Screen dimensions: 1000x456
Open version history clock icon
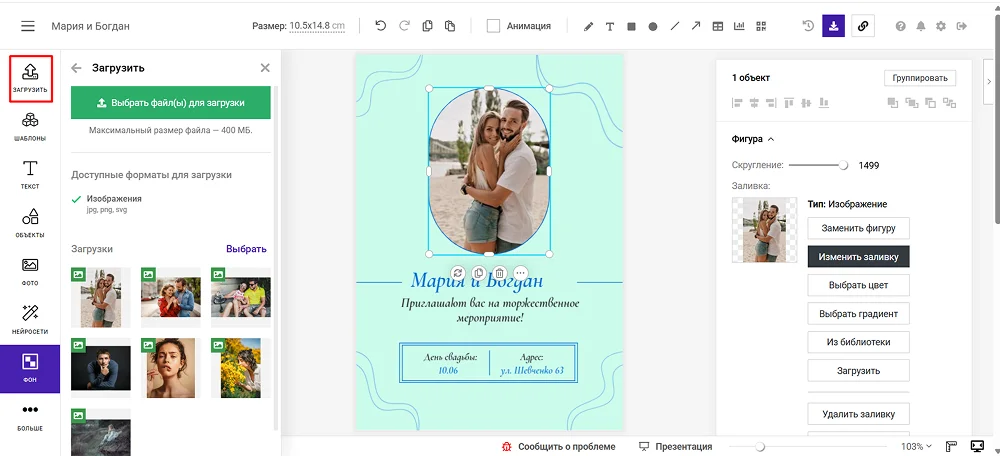[x=808, y=26]
